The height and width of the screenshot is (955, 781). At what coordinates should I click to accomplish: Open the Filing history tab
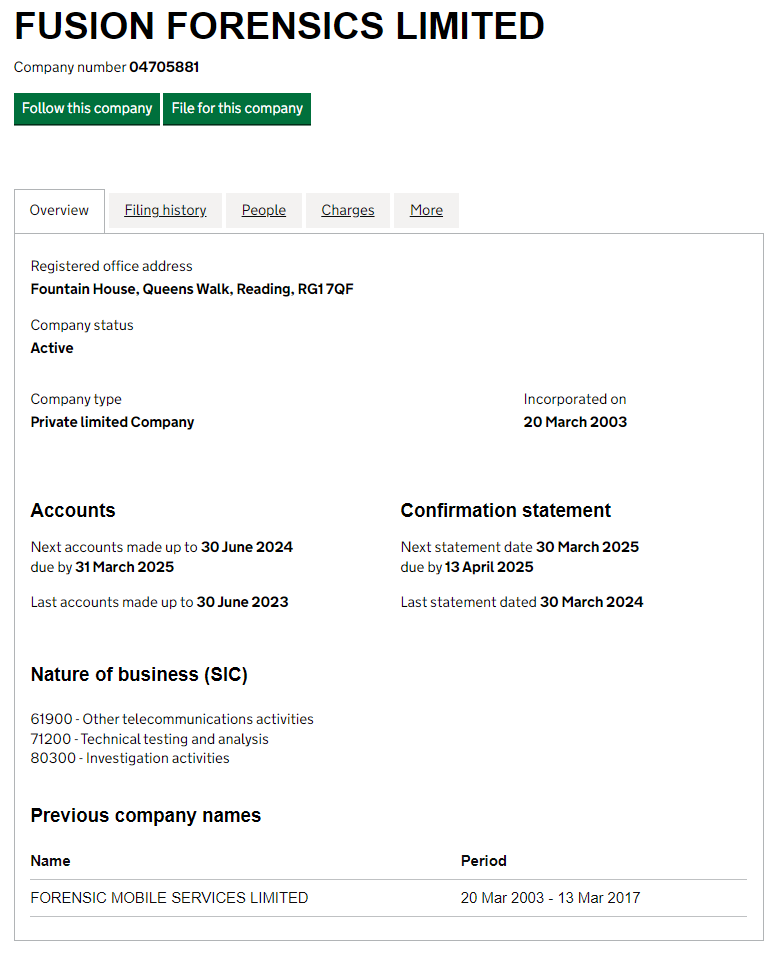pyautogui.click(x=165, y=210)
